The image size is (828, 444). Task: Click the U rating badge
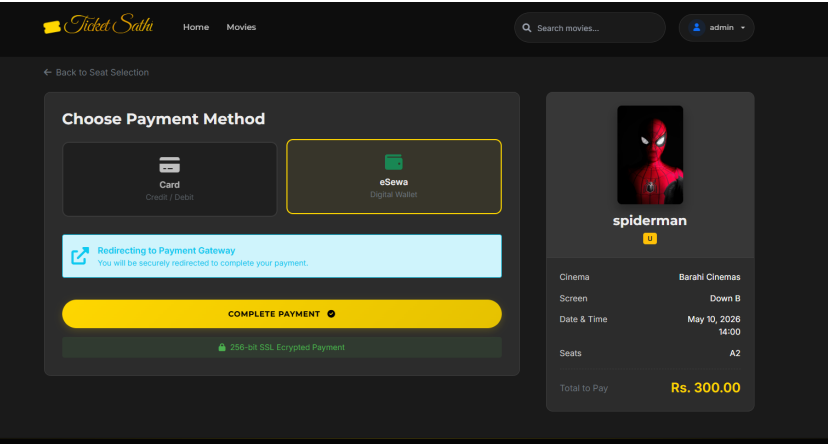point(650,239)
